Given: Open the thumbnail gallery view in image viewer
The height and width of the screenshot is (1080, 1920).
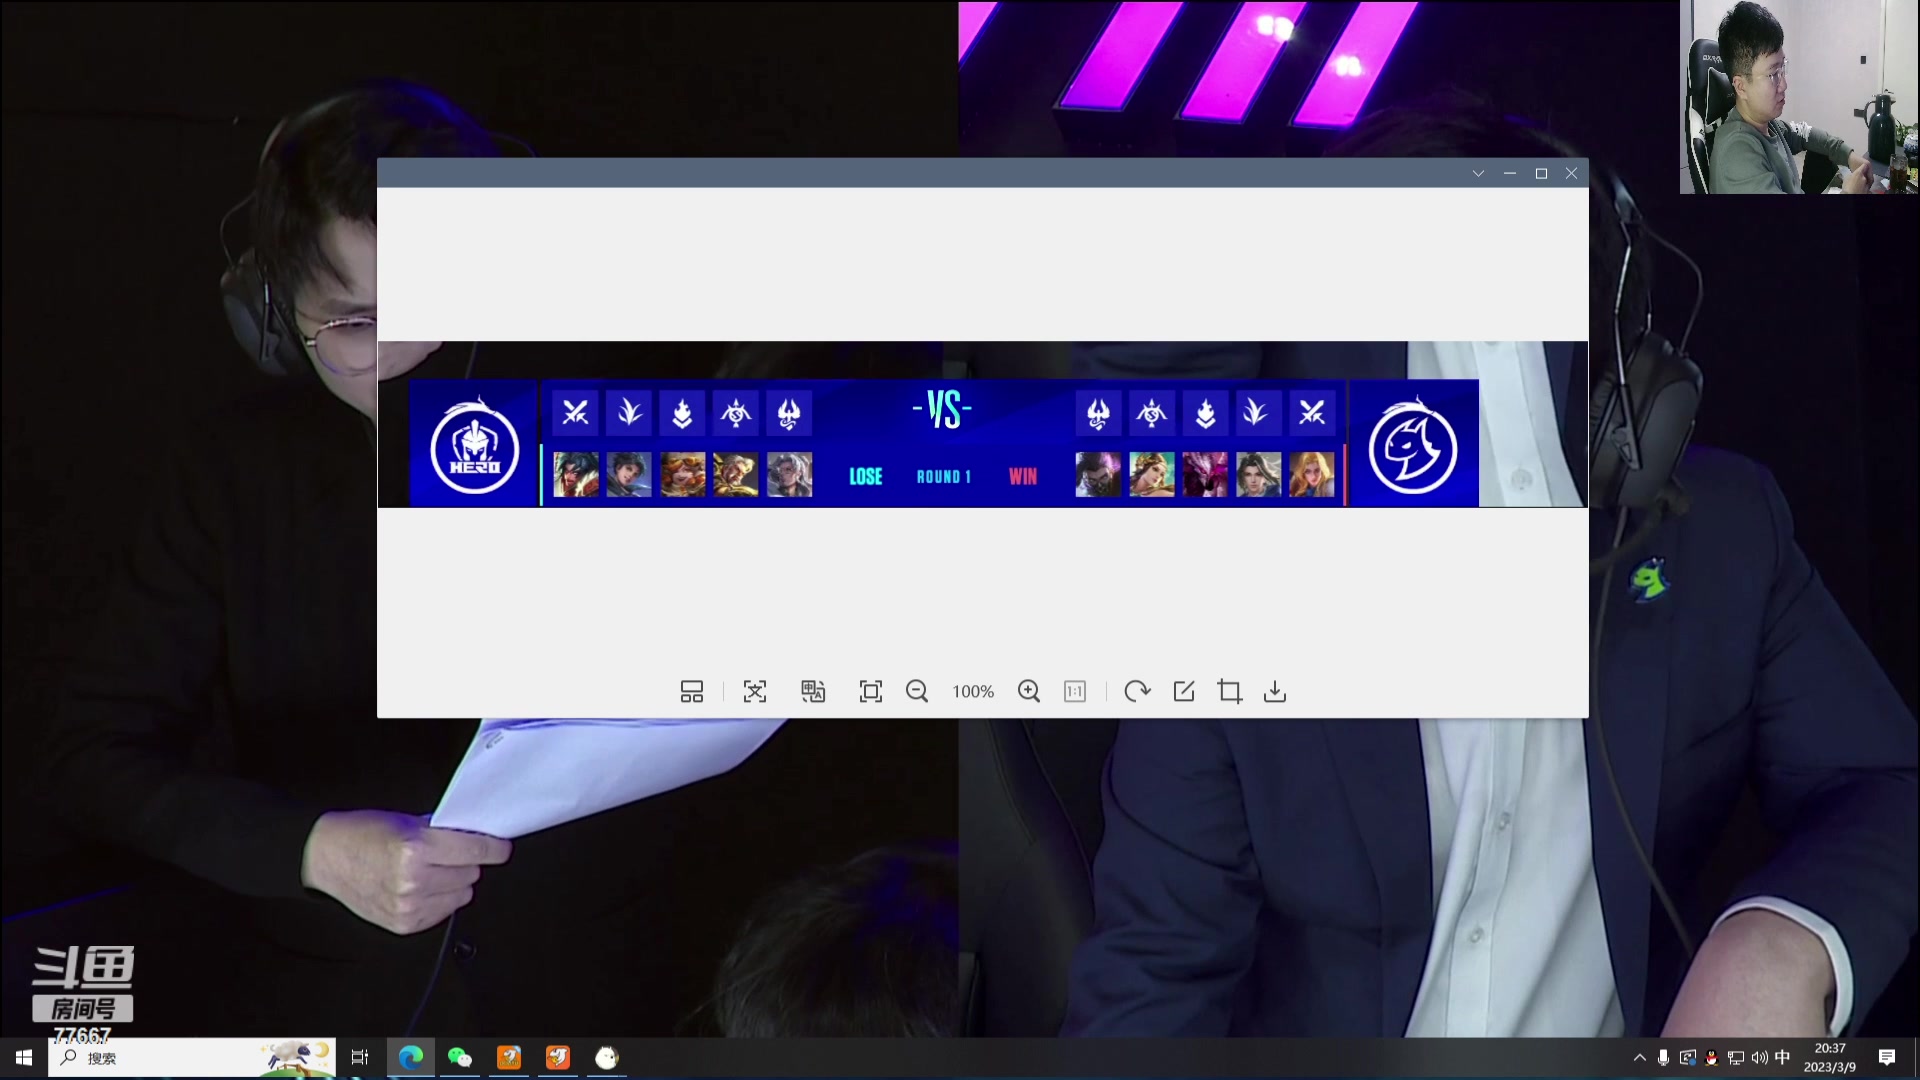Looking at the screenshot, I should point(692,692).
